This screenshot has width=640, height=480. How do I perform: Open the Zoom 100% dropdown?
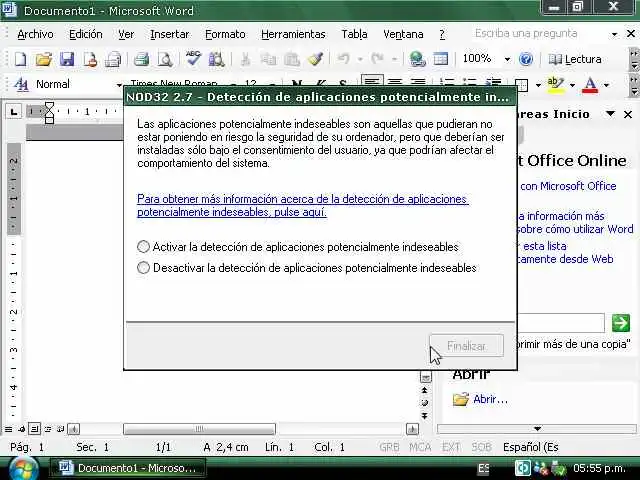tap(507, 60)
